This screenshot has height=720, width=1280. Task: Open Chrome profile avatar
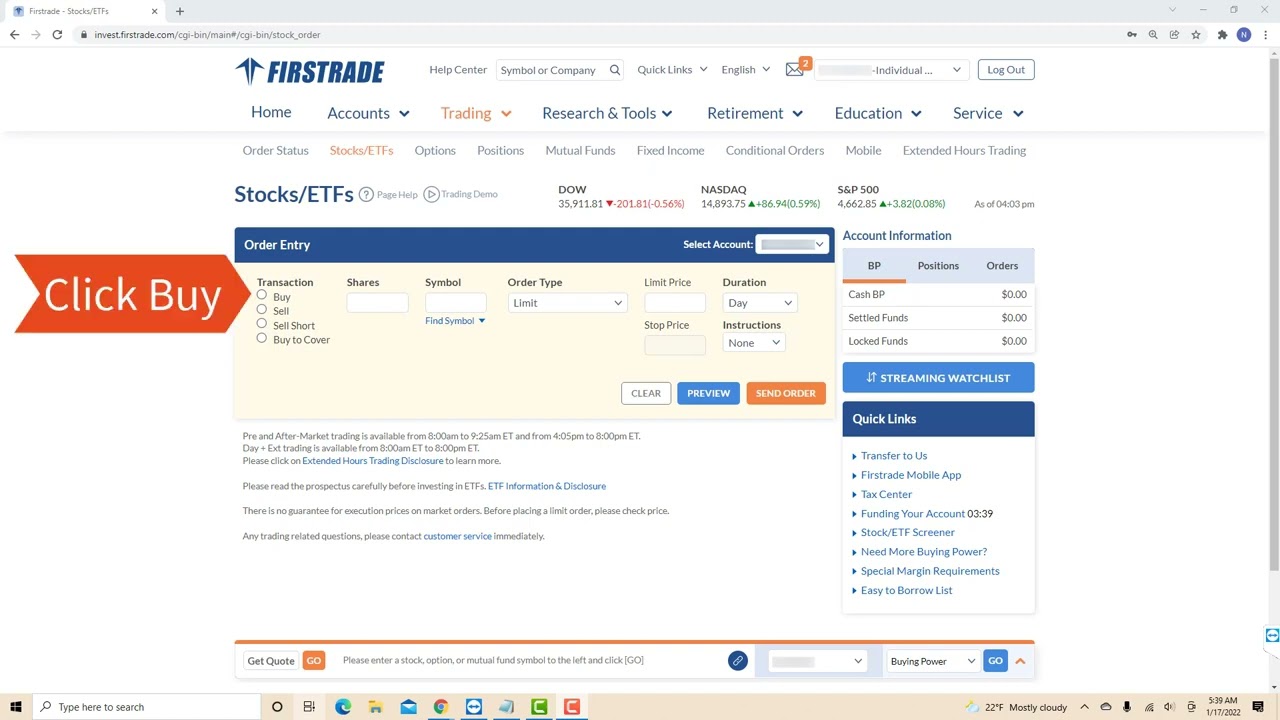pos(1244,34)
